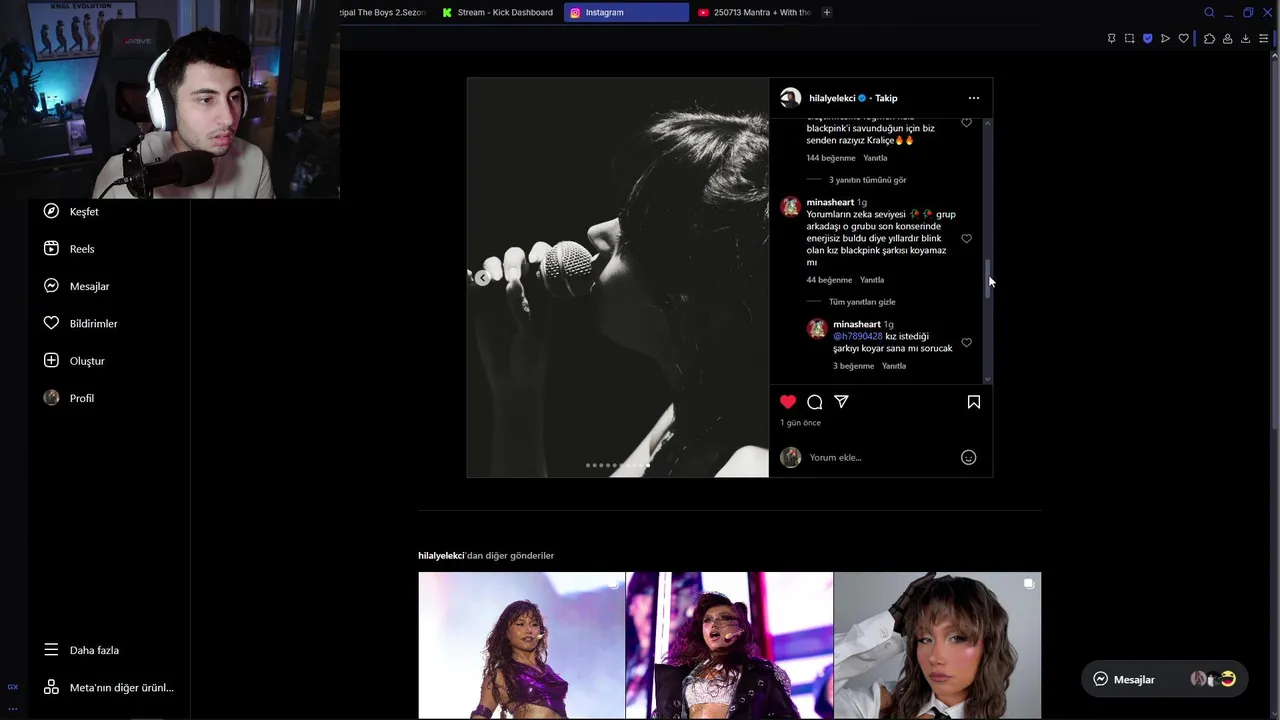Take a snapshot with the selection-rectangle icon
The height and width of the screenshot is (720, 1280).
point(1129,38)
